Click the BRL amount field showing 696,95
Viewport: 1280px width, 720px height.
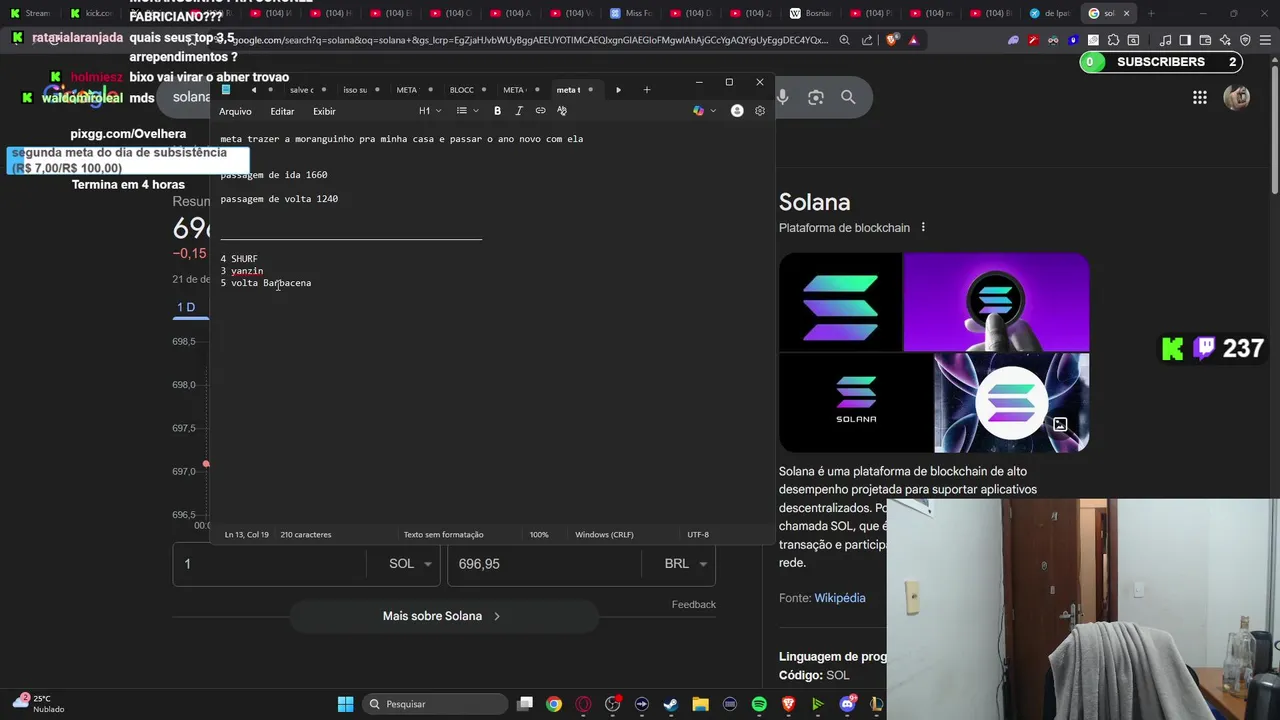(x=544, y=564)
